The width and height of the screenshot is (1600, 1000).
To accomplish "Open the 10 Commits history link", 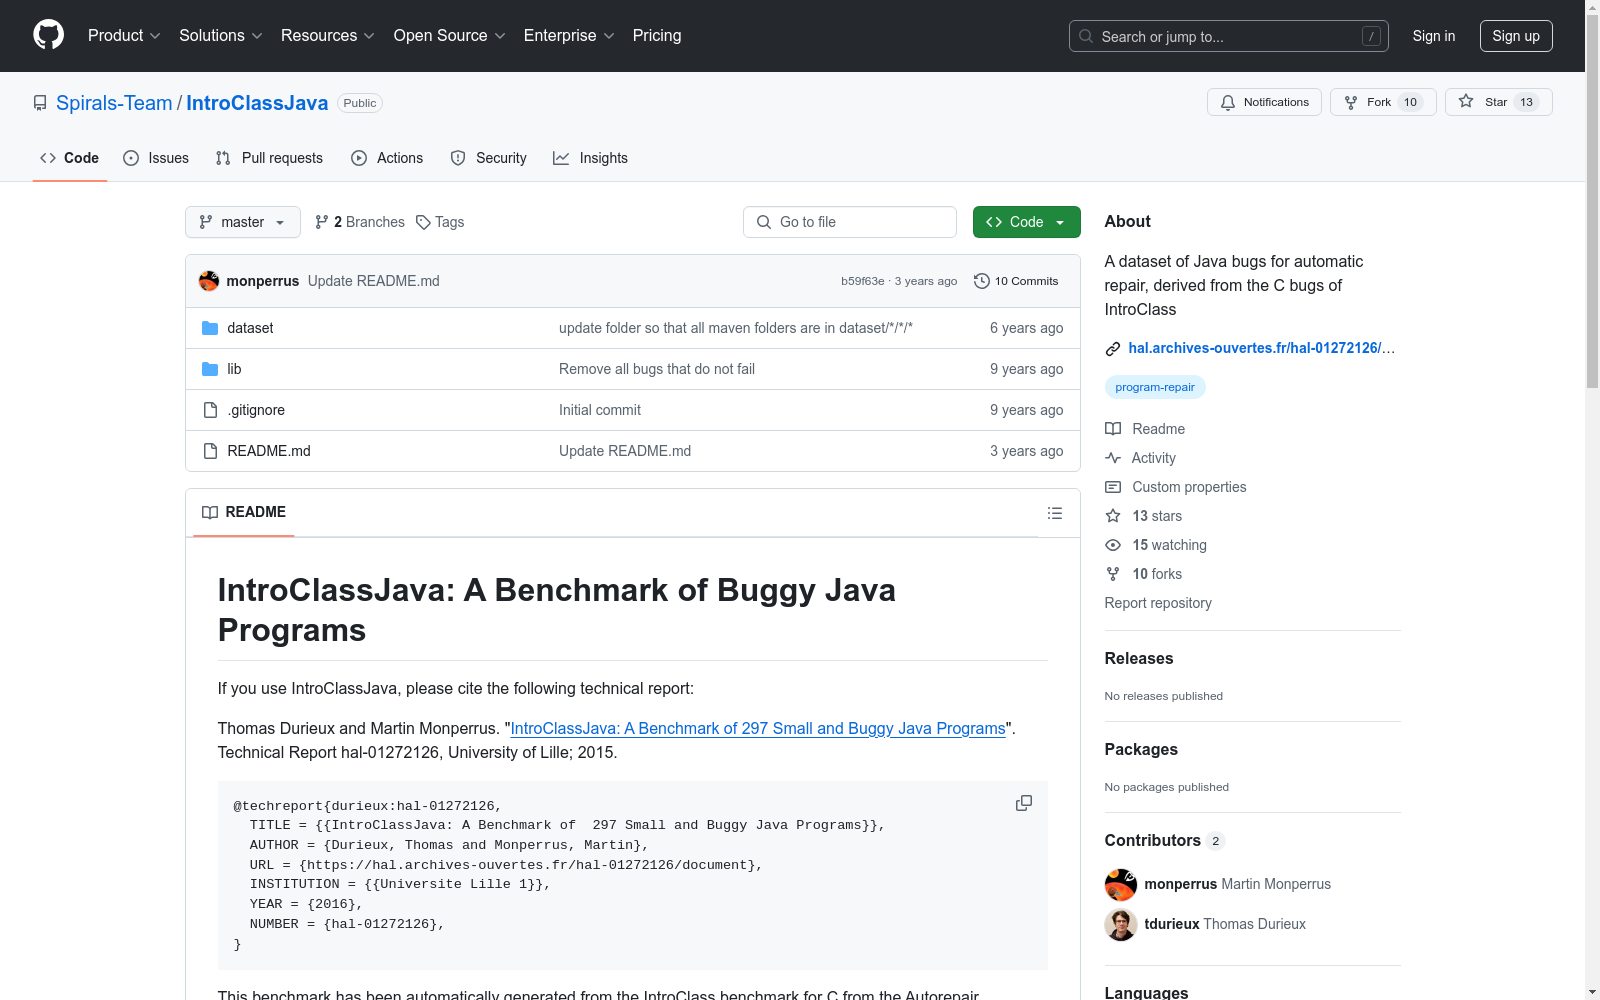I will click(x=1016, y=281).
